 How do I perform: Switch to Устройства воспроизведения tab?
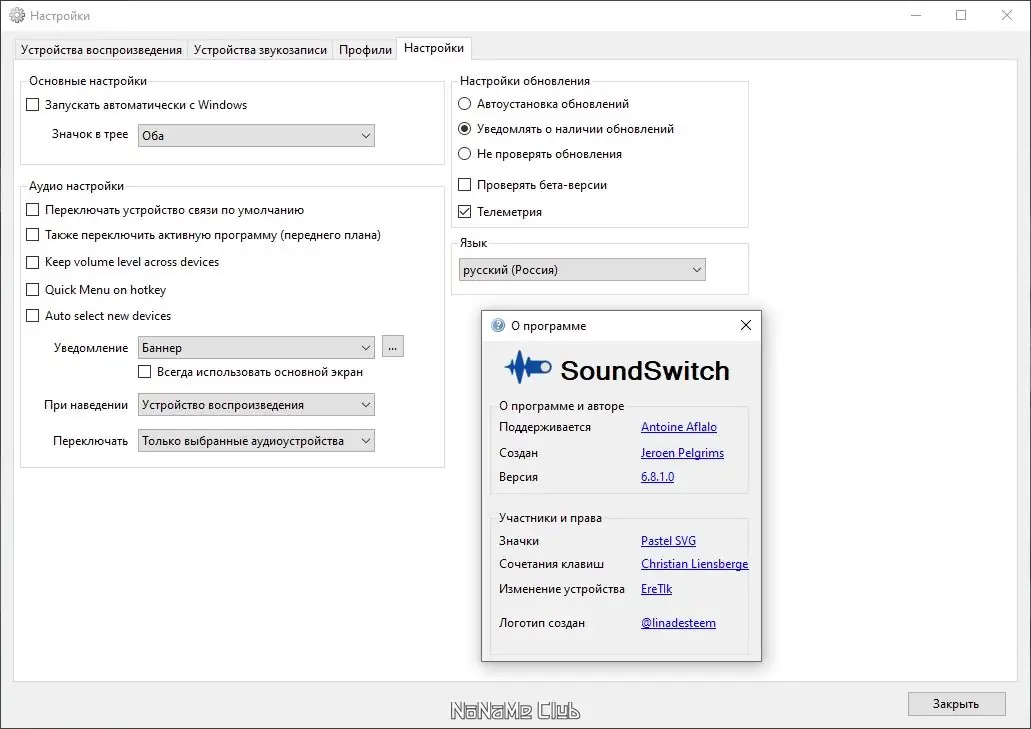pos(101,50)
